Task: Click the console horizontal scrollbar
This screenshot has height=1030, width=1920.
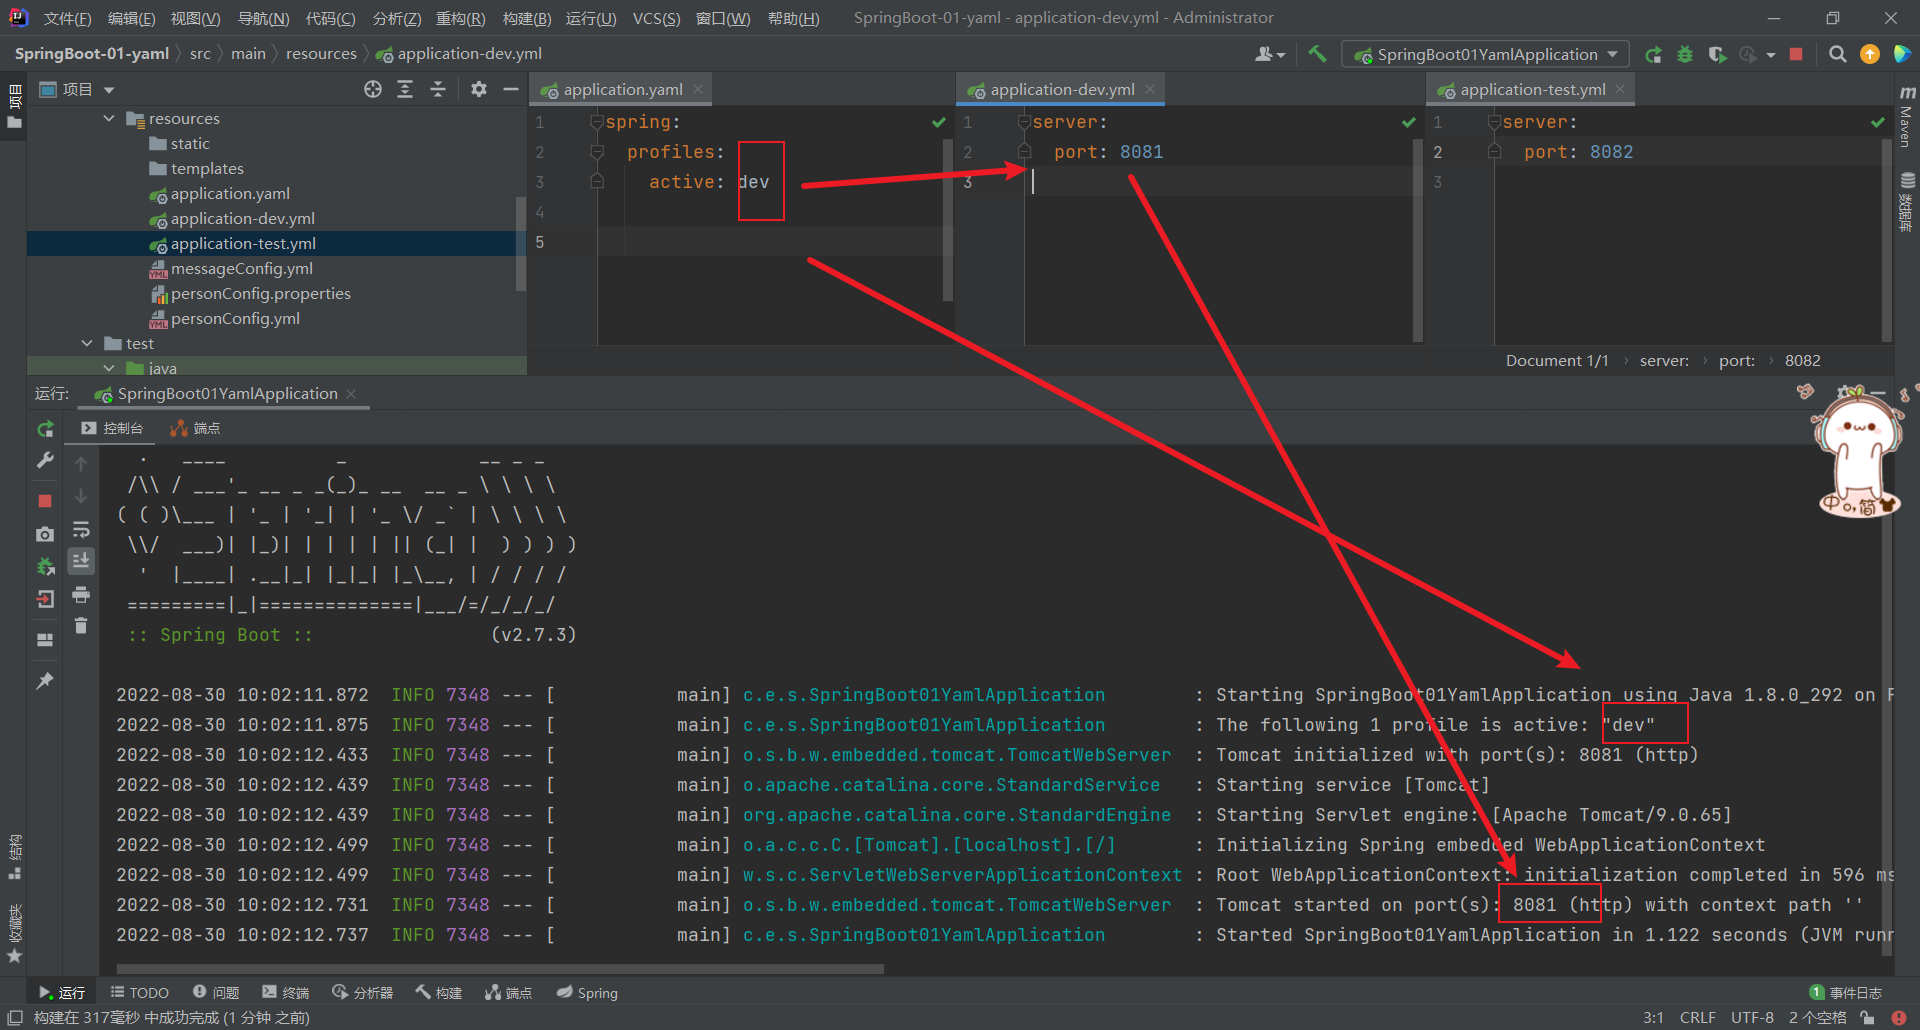Action: 500,968
